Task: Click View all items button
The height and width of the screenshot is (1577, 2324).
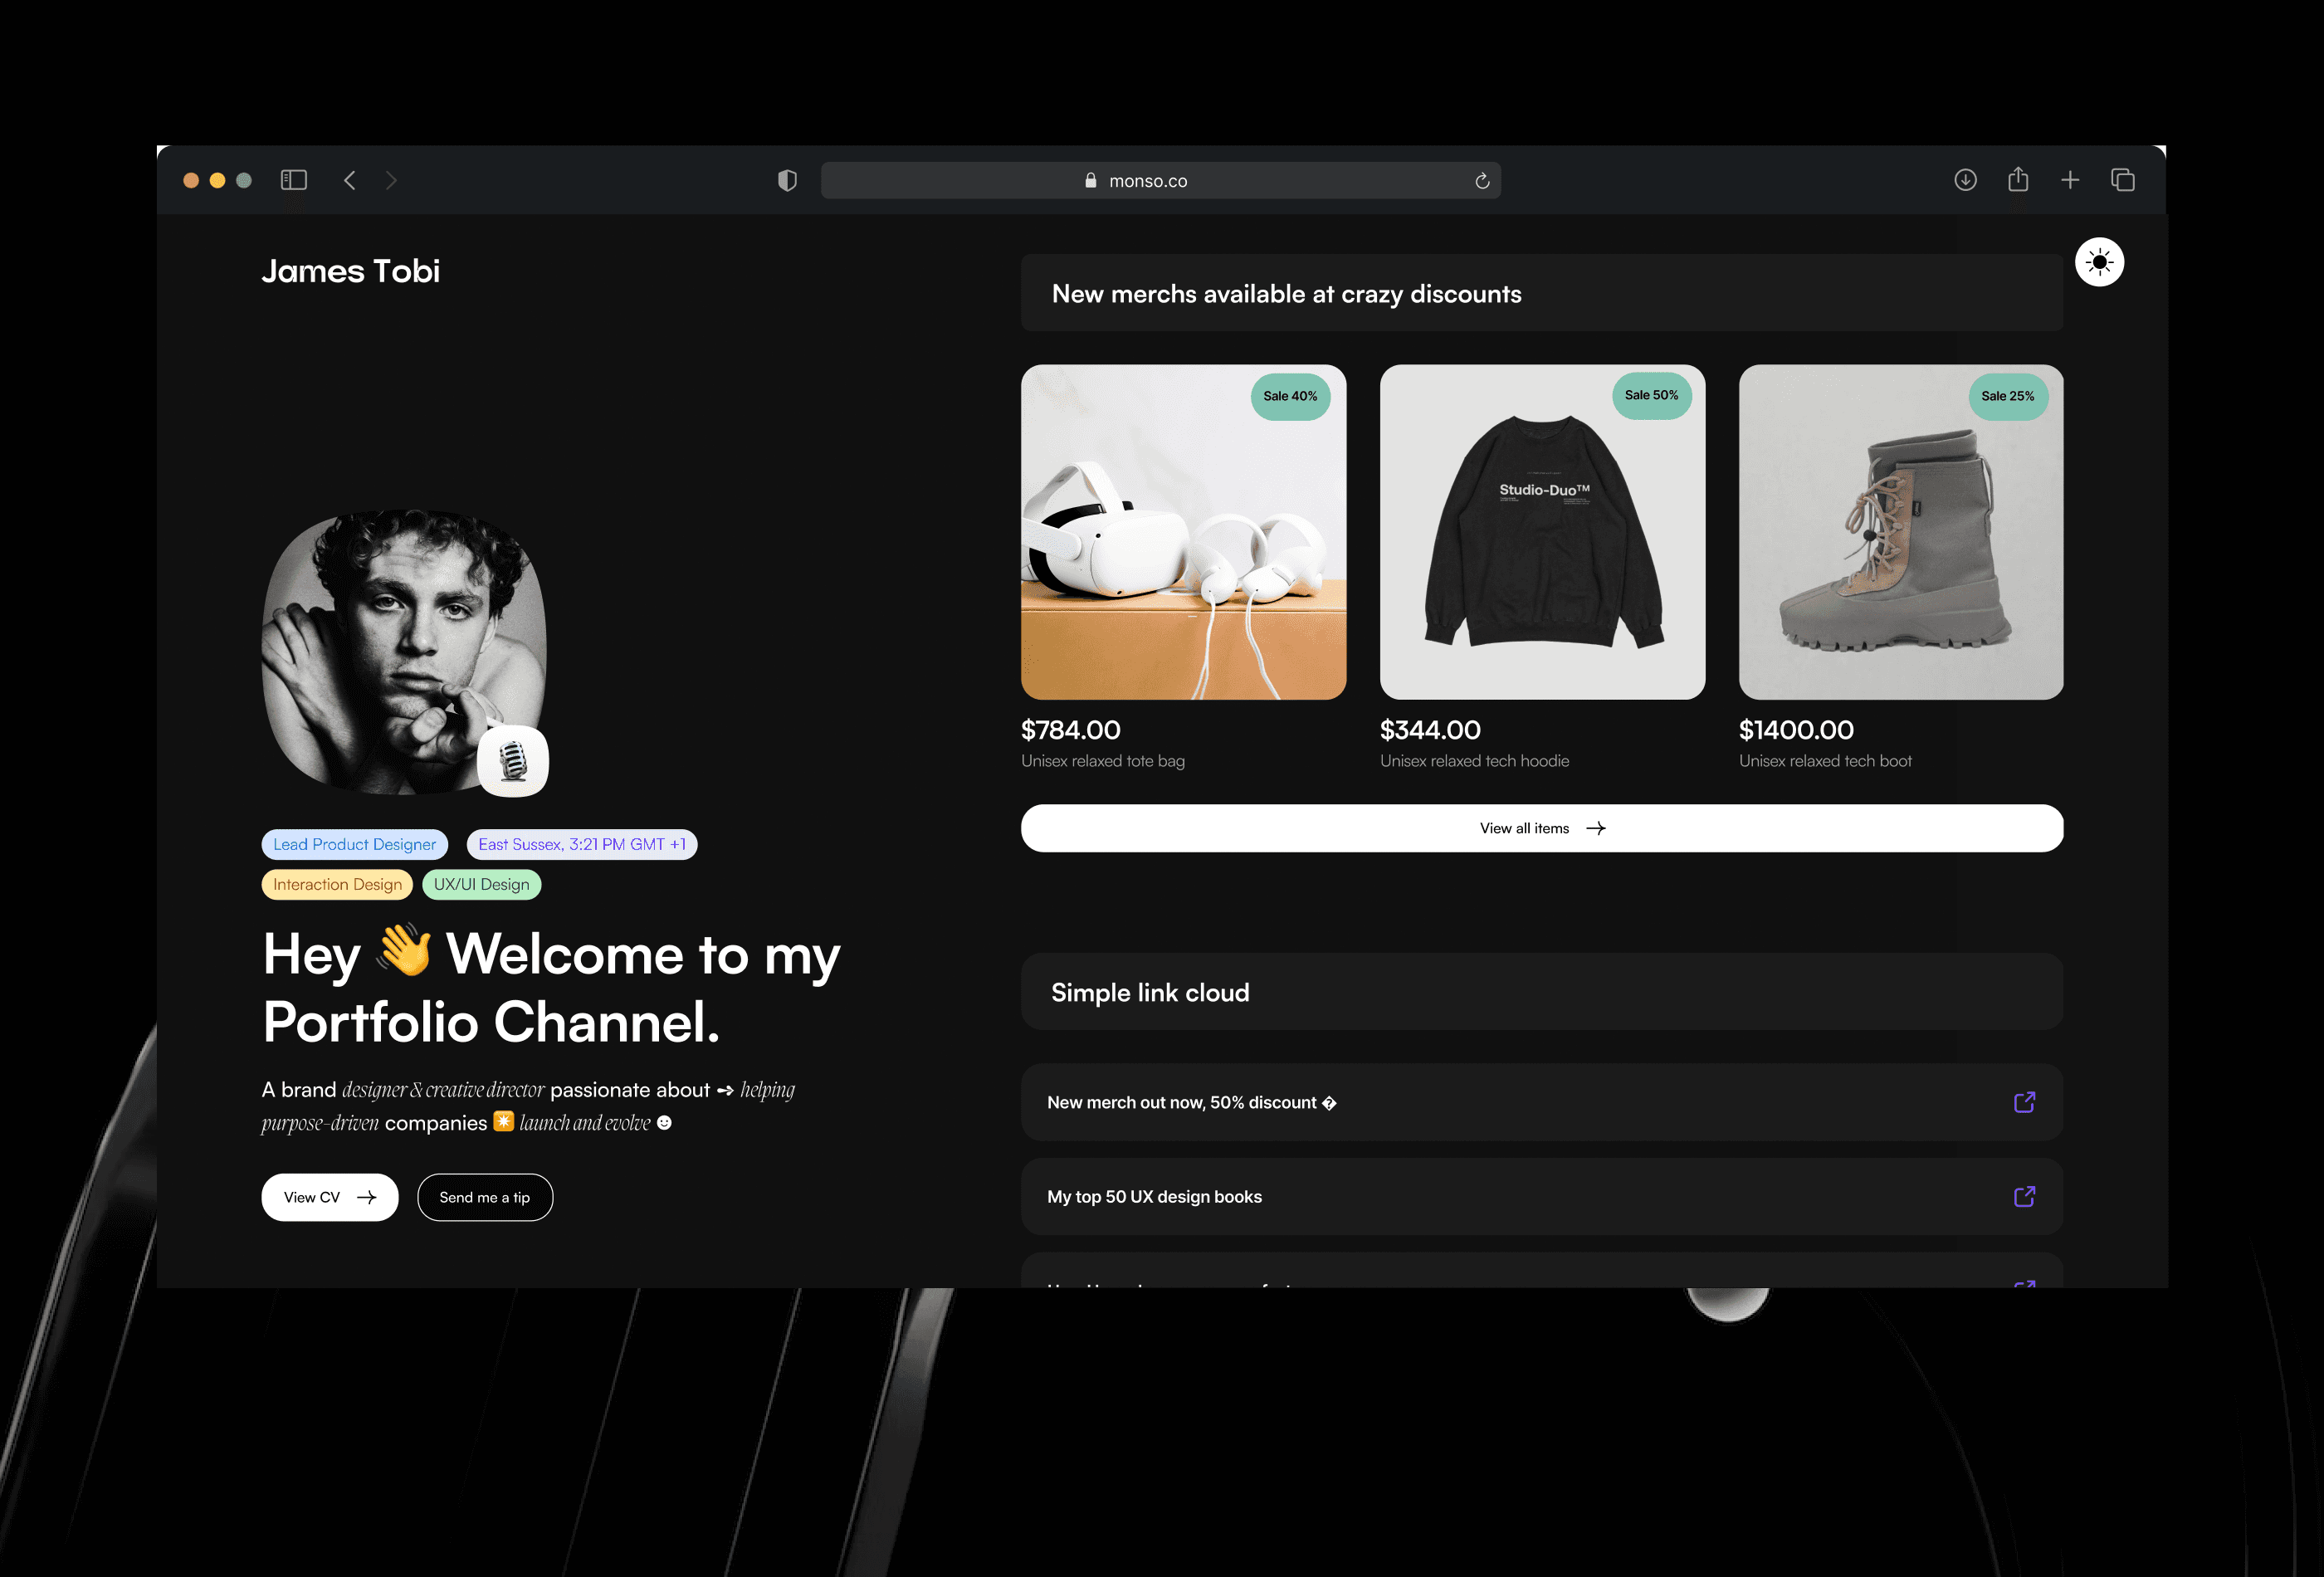Action: 1541,828
